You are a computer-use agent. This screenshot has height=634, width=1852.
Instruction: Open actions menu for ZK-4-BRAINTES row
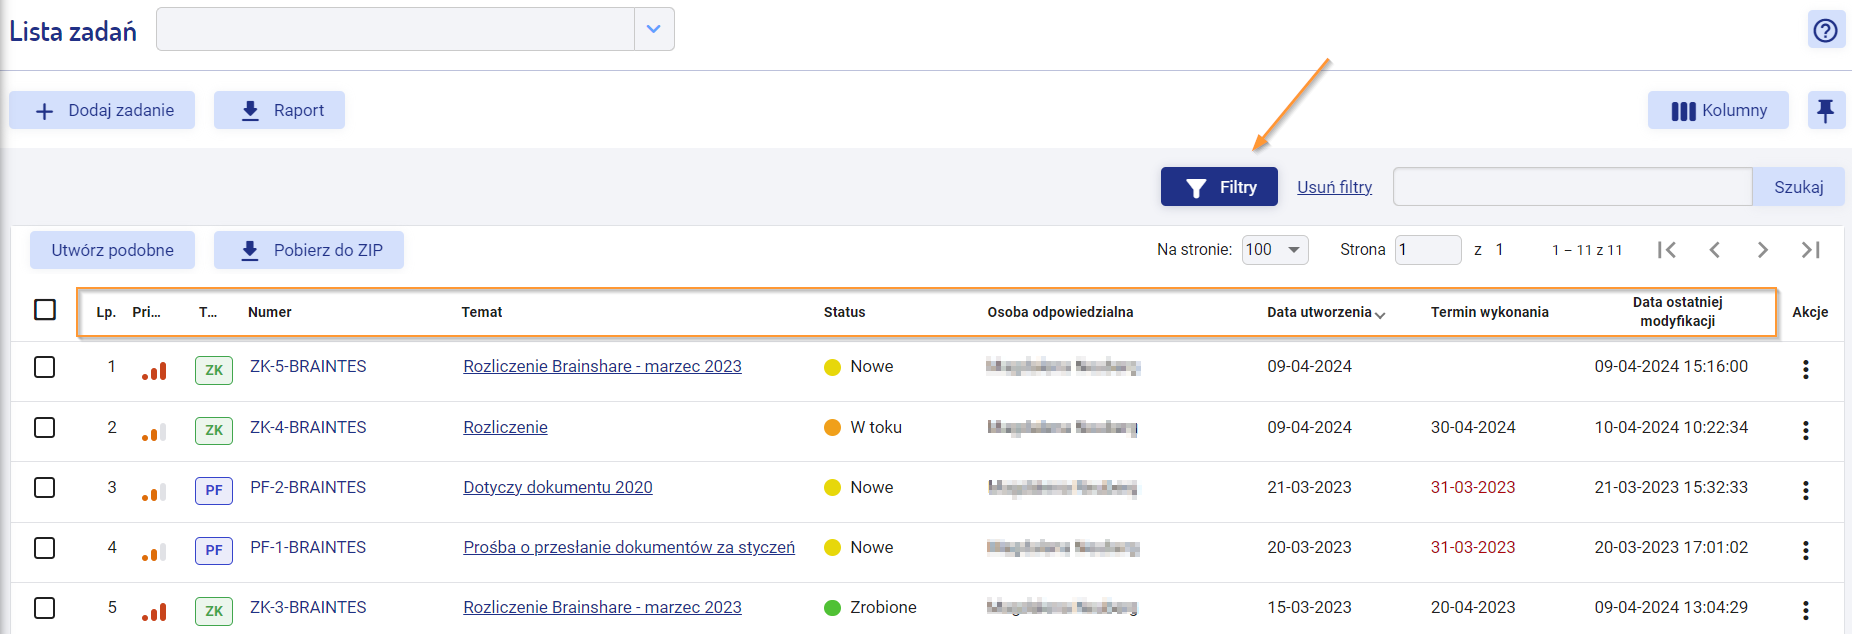(x=1806, y=430)
